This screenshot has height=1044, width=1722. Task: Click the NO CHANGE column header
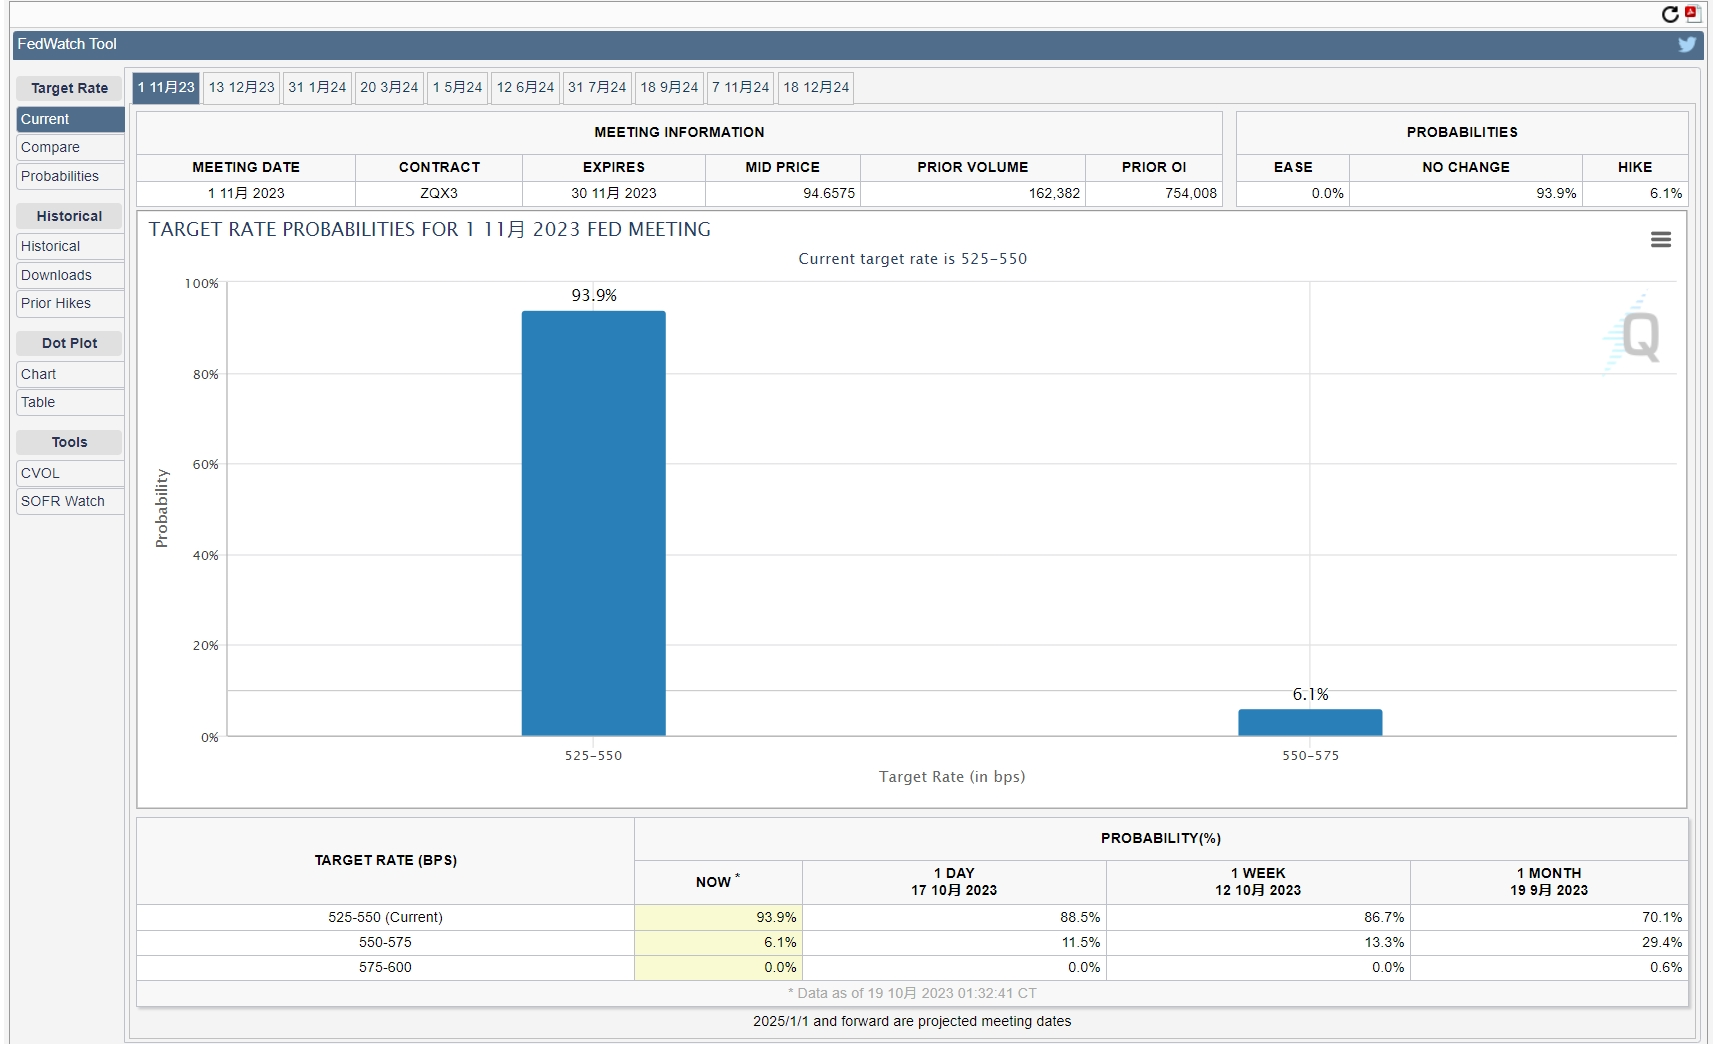(x=1466, y=167)
